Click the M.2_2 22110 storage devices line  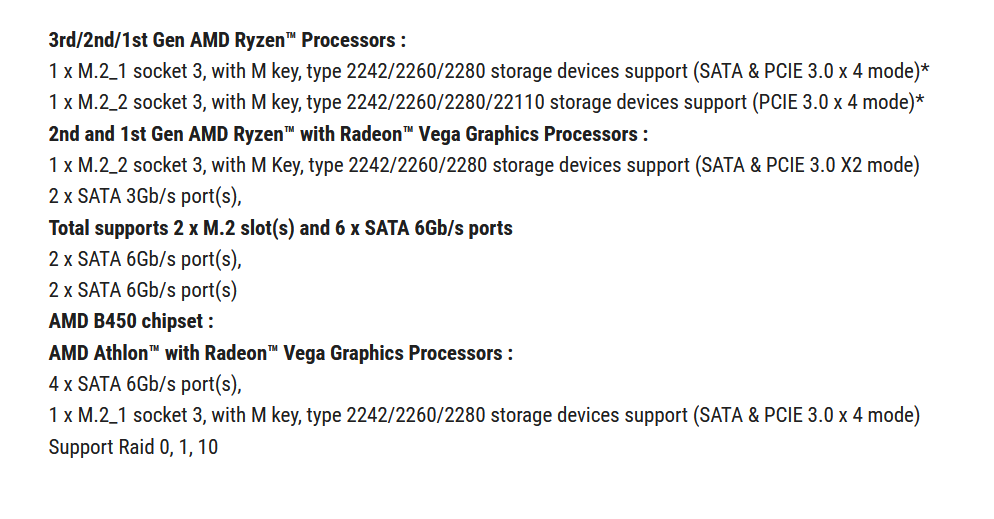(486, 103)
